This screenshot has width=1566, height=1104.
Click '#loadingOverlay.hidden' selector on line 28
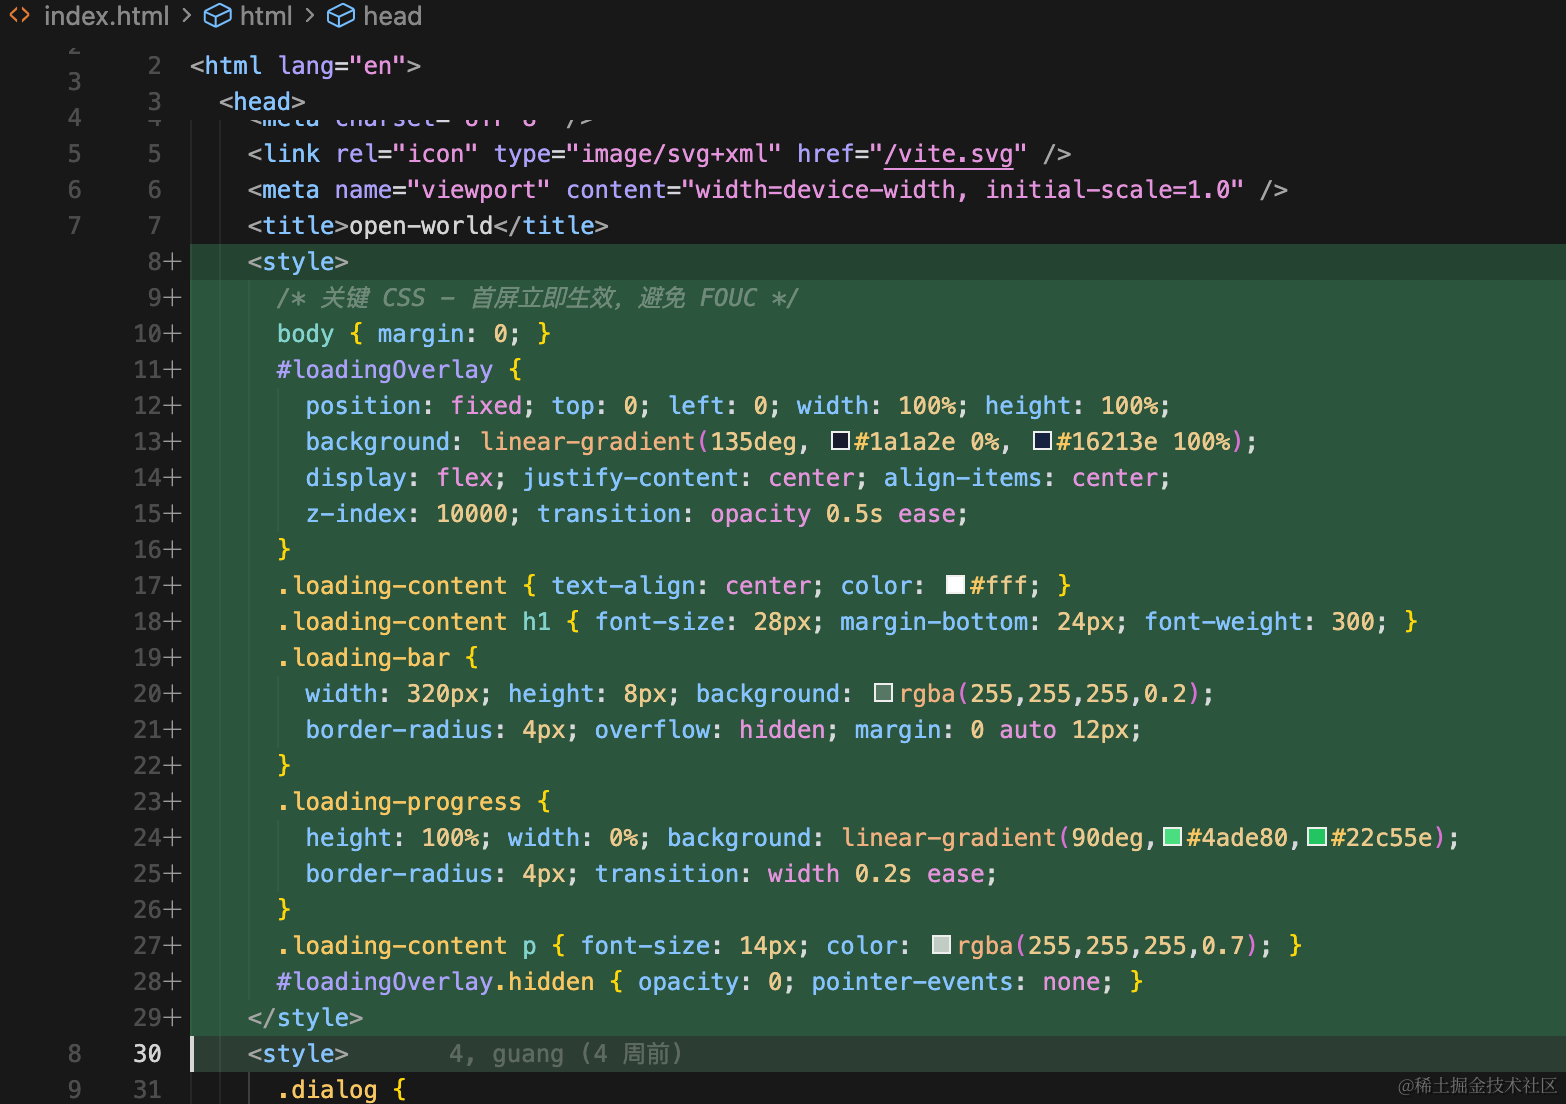pos(435,982)
